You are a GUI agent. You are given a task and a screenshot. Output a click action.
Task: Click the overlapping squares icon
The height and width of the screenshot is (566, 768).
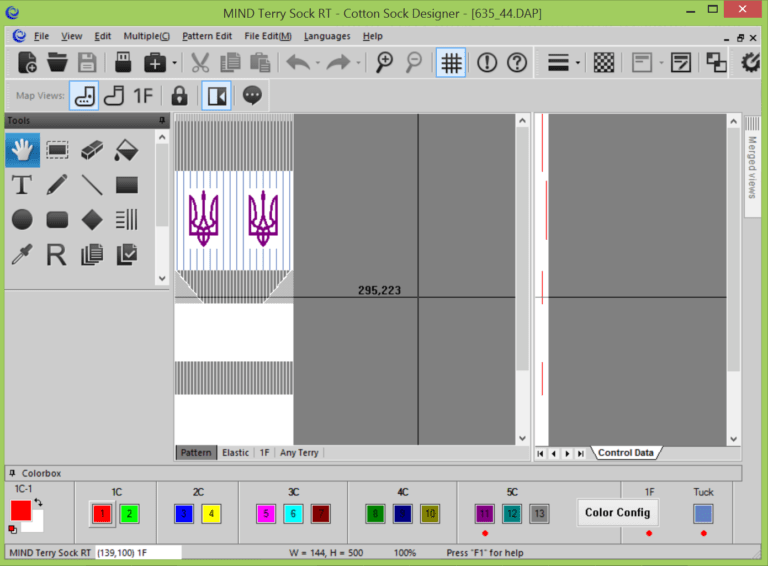(716, 63)
